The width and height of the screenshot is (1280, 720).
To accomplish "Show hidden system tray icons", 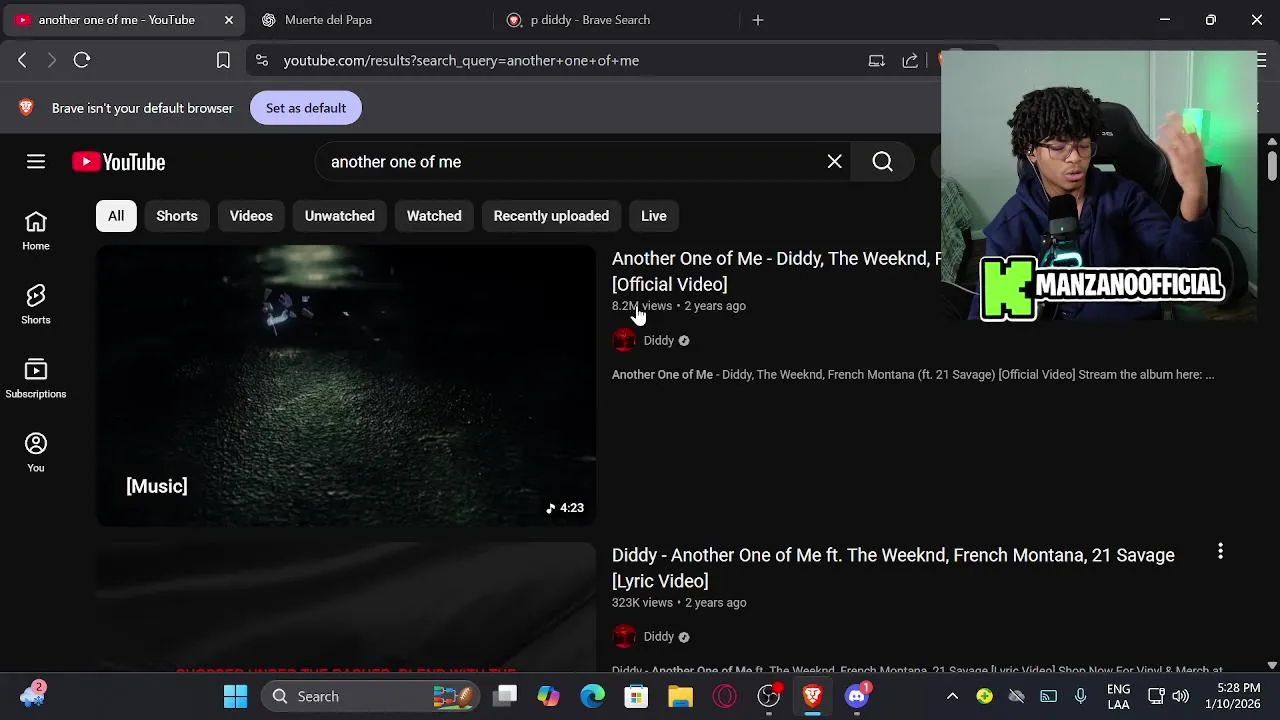I will pyautogui.click(x=952, y=696).
